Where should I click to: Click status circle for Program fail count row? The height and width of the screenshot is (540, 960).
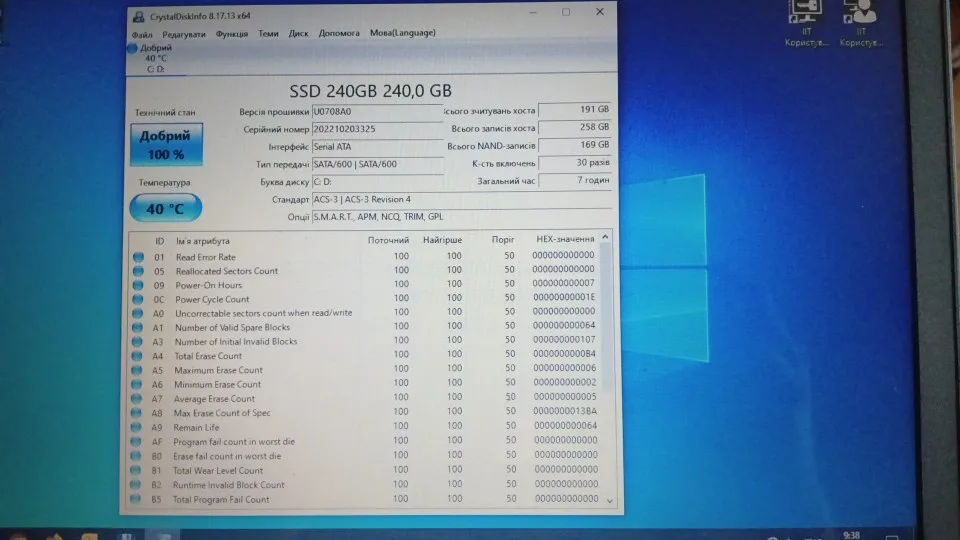tap(136, 441)
